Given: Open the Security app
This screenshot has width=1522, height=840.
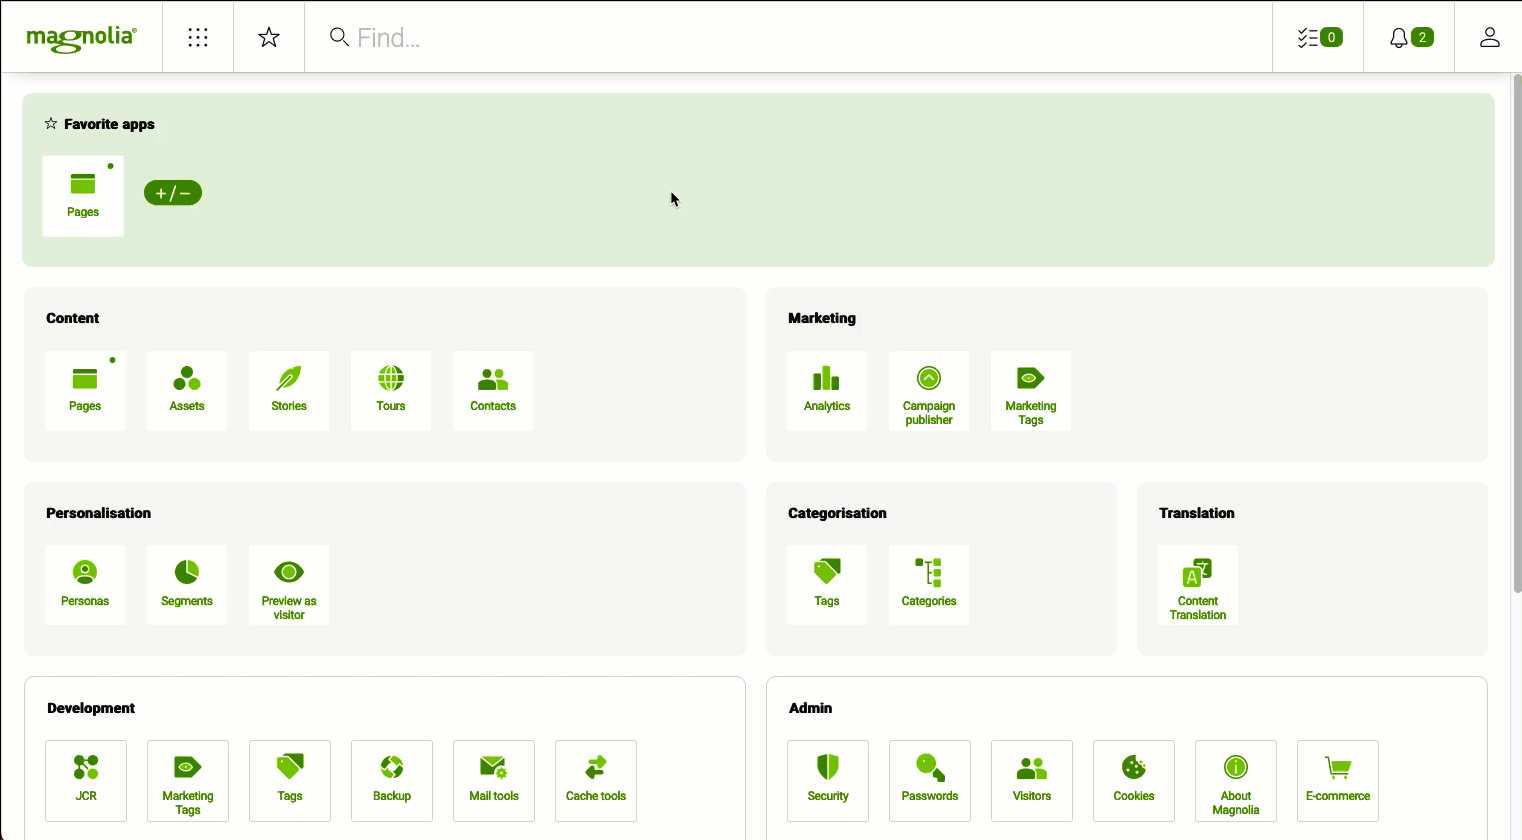Looking at the screenshot, I should (x=828, y=780).
